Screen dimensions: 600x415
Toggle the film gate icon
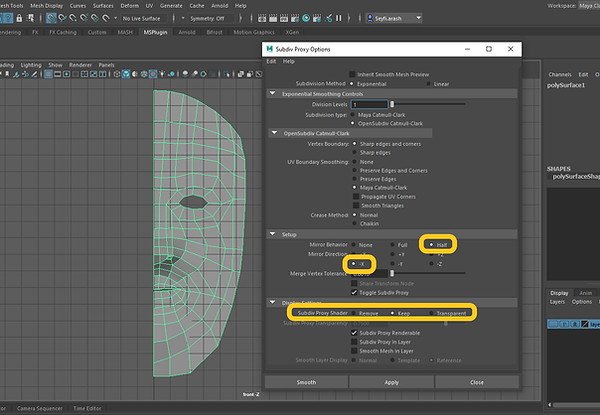pyautogui.click(x=57, y=74)
